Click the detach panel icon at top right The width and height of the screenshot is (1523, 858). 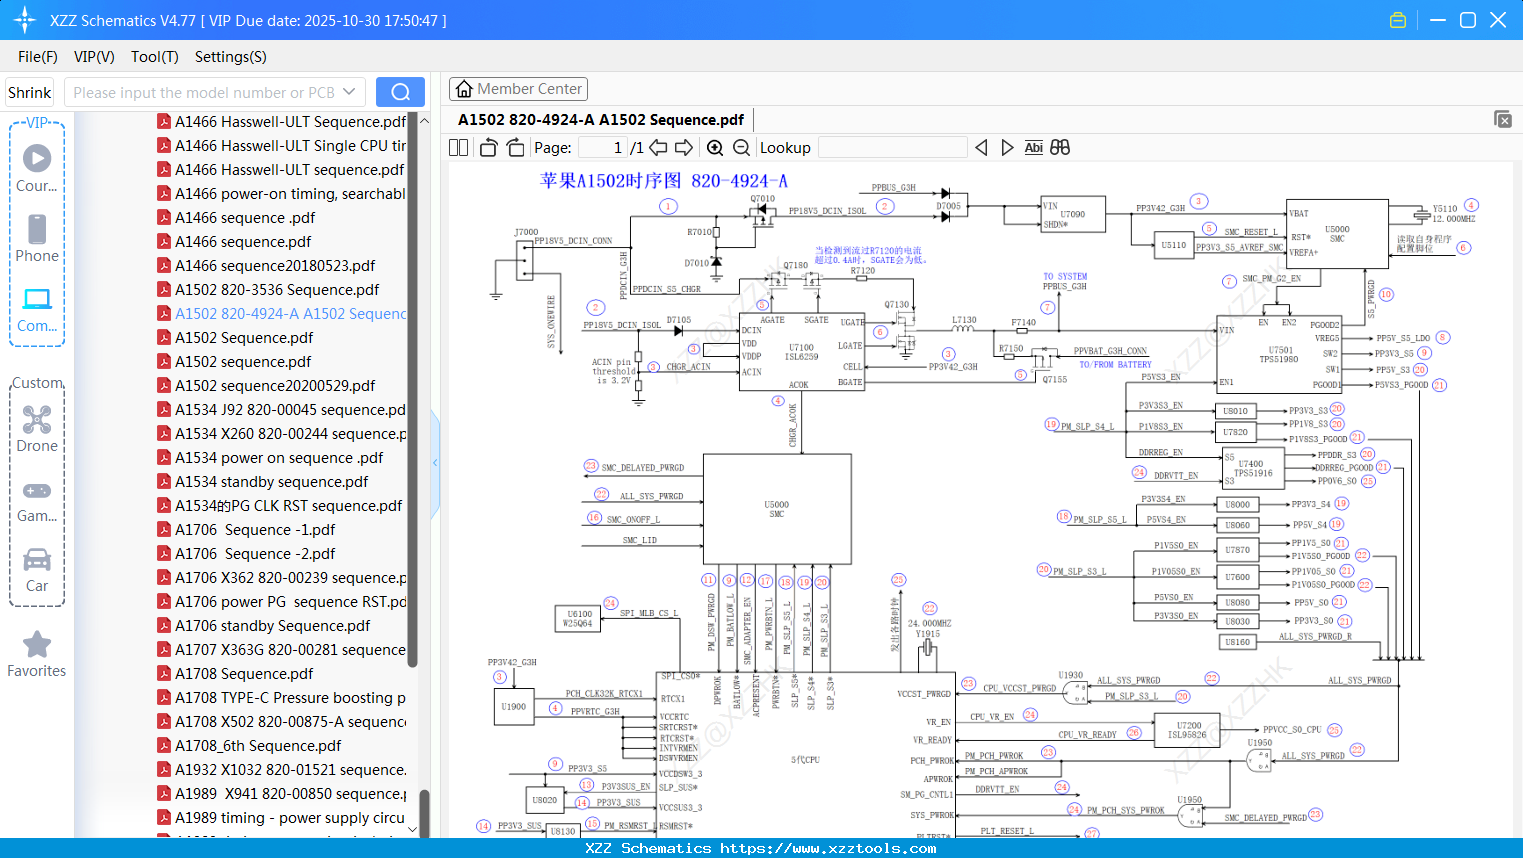[1503, 119]
